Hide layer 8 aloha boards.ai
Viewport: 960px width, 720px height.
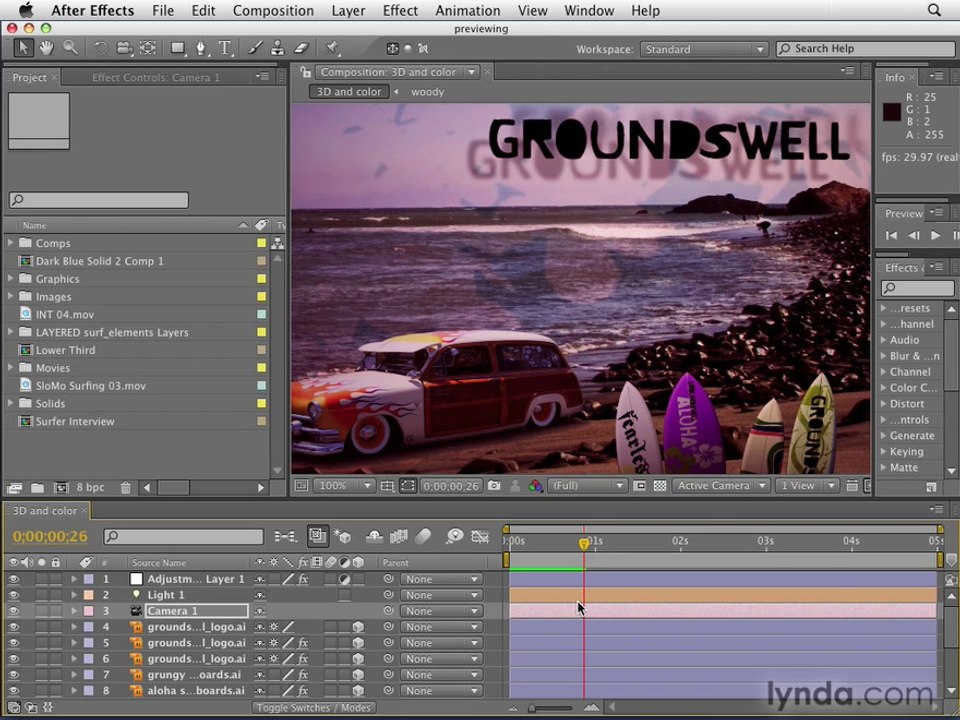pyautogui.click(x=13, y=691)
